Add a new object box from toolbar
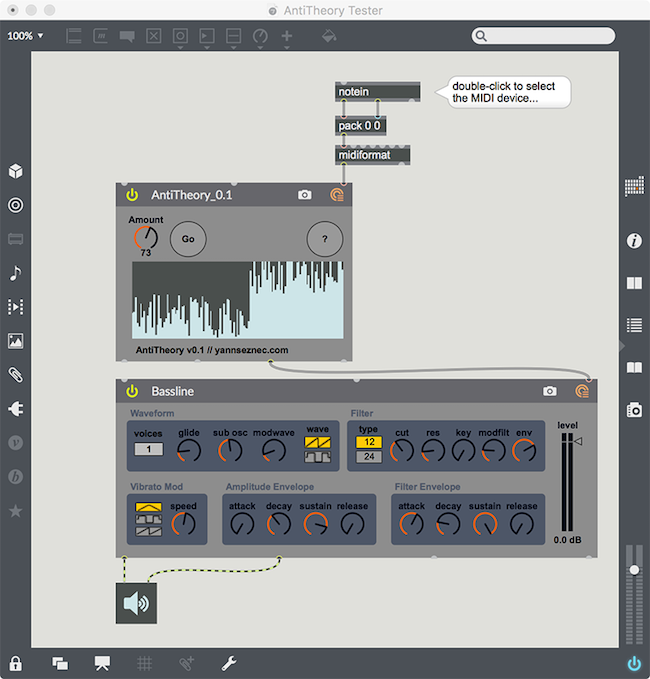 [74, 36]
